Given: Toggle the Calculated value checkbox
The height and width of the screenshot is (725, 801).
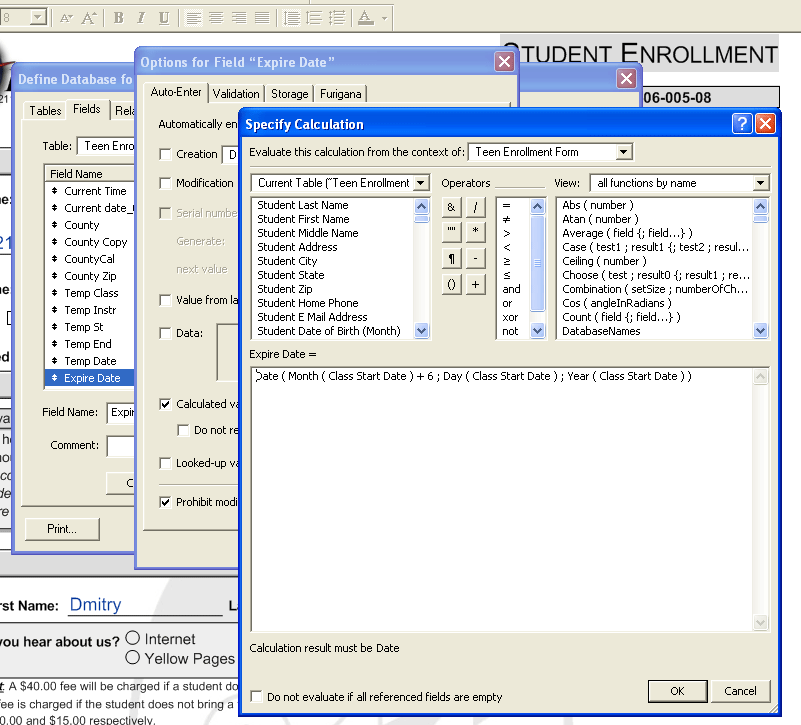Looking at the screenshot, I should click(x=166, y=404).
